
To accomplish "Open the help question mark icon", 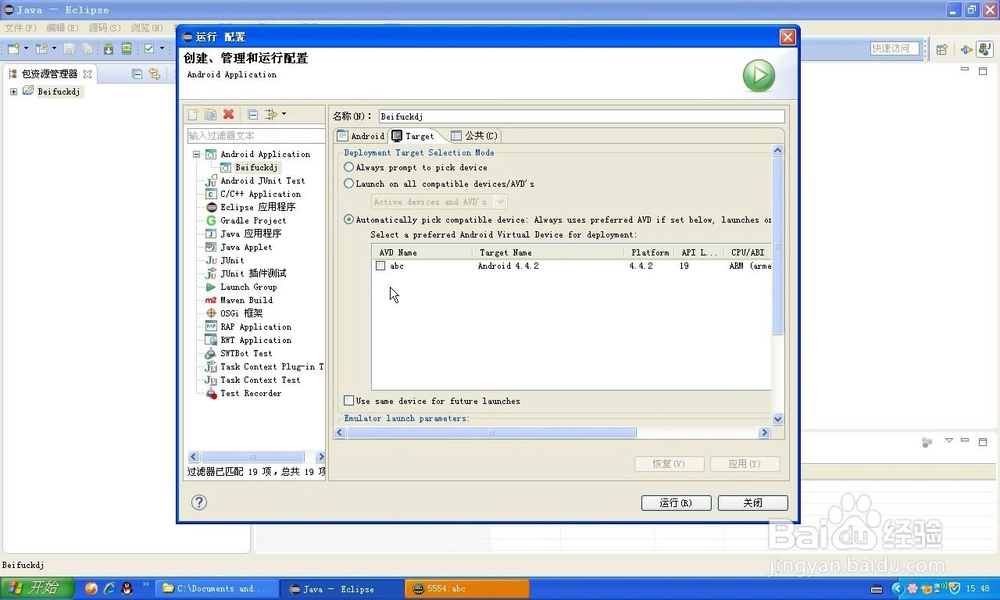I will (x=199, y=502).
